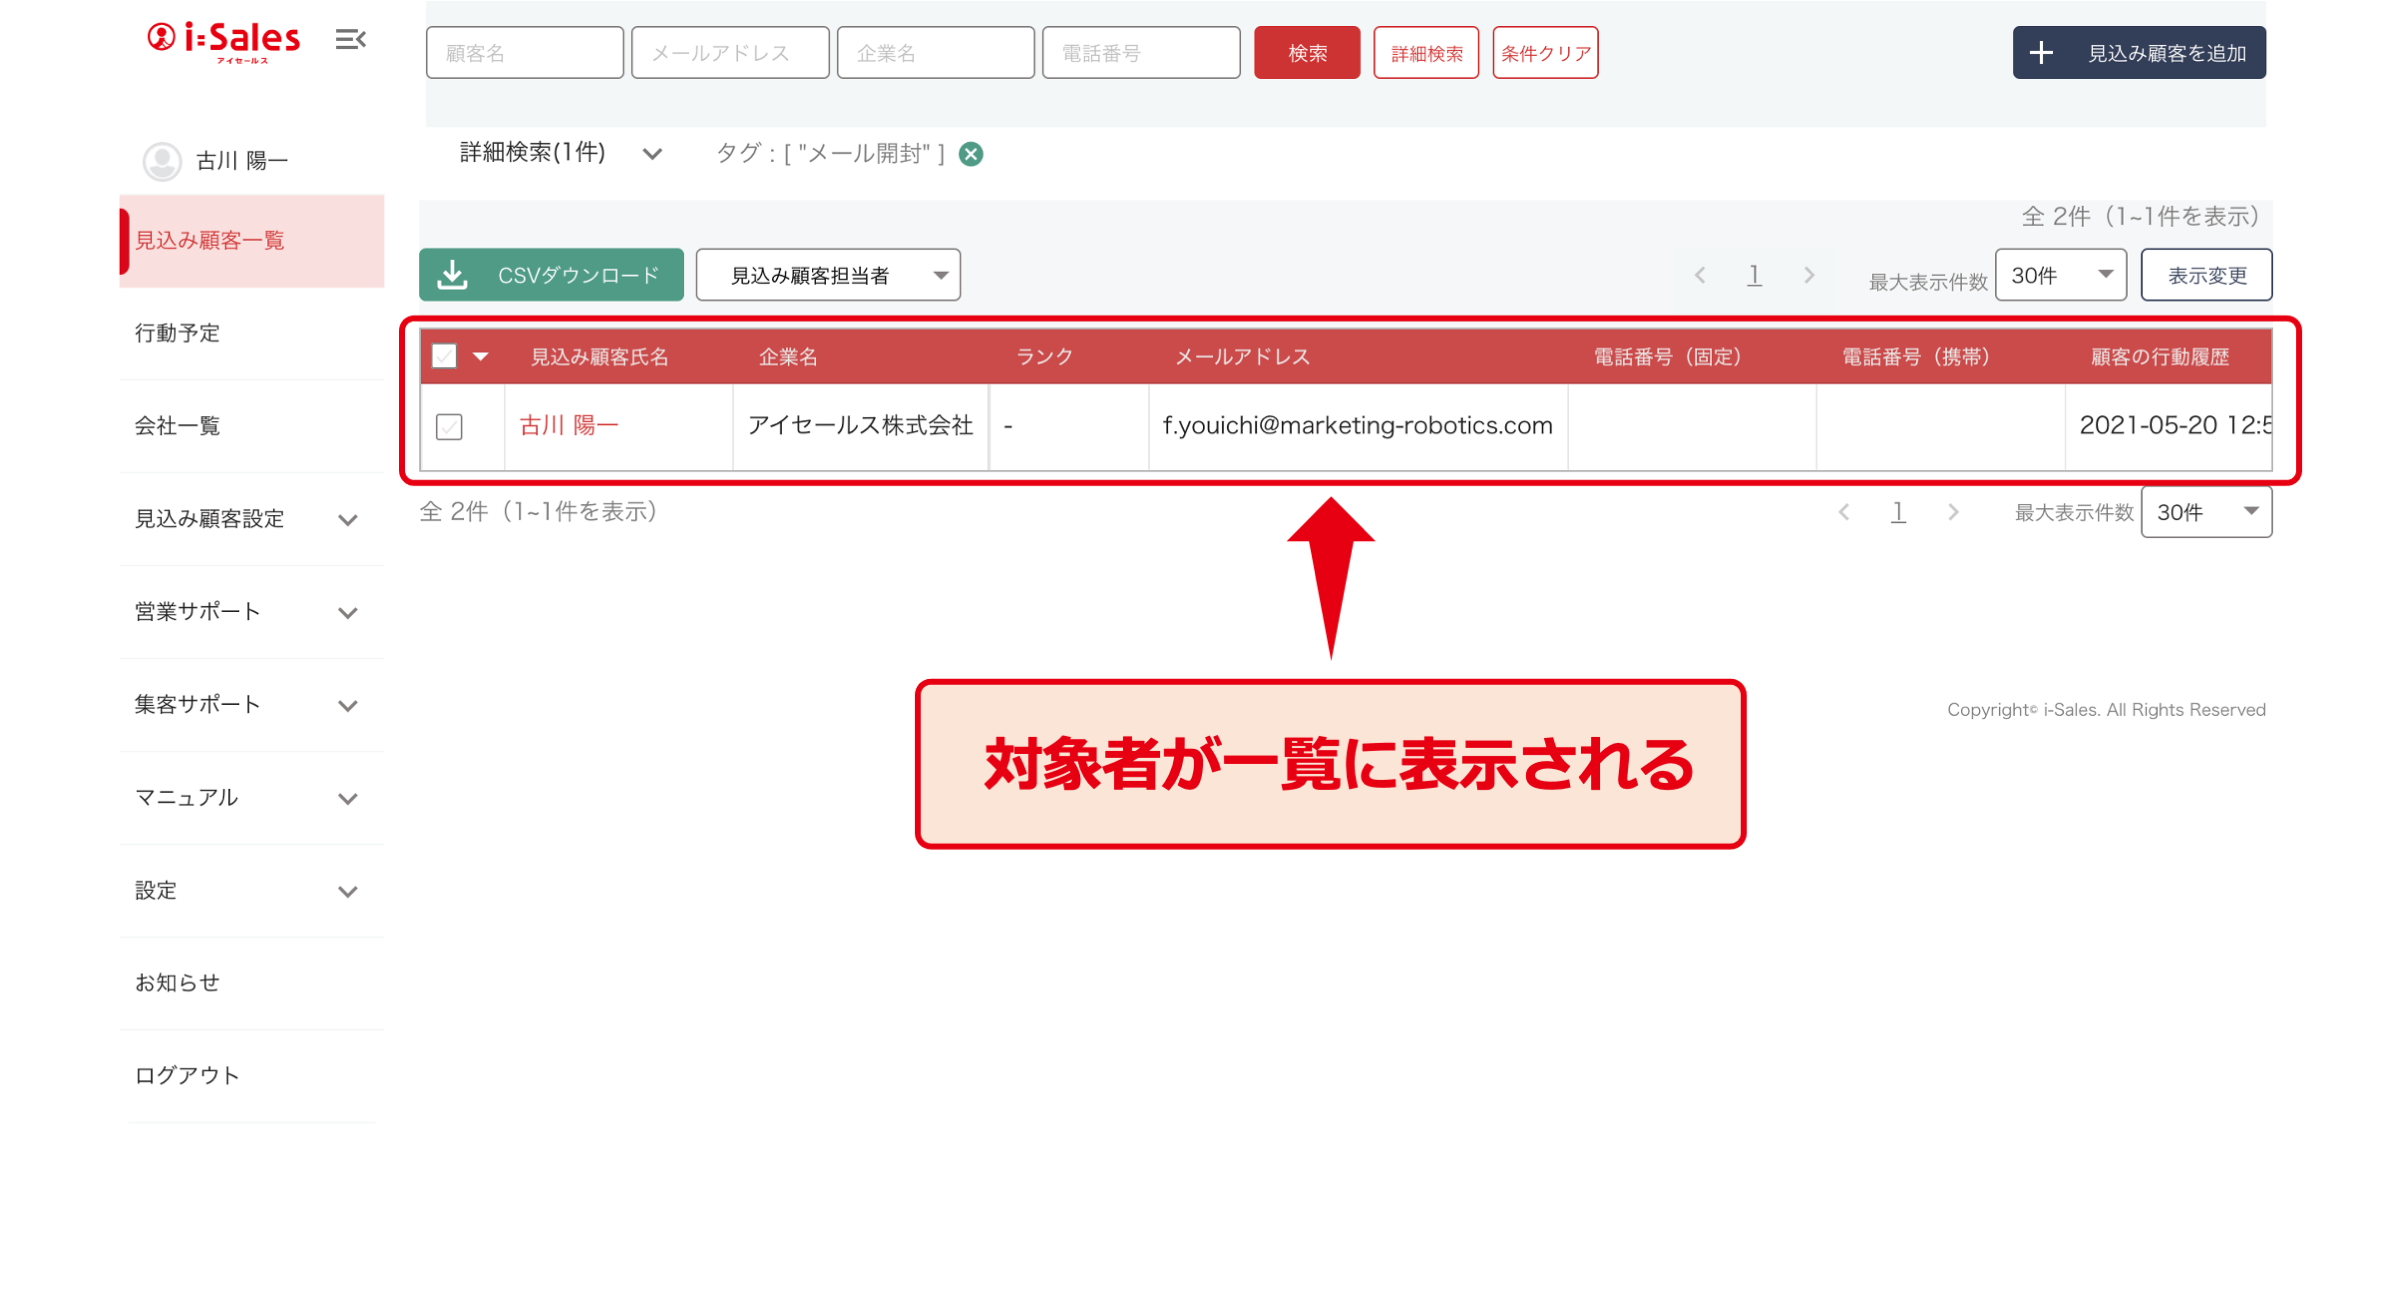Focus the メールアドレス search field
Image resolution: width=2381 pixels, height=1305 pixels.
(x=729, y=53)
